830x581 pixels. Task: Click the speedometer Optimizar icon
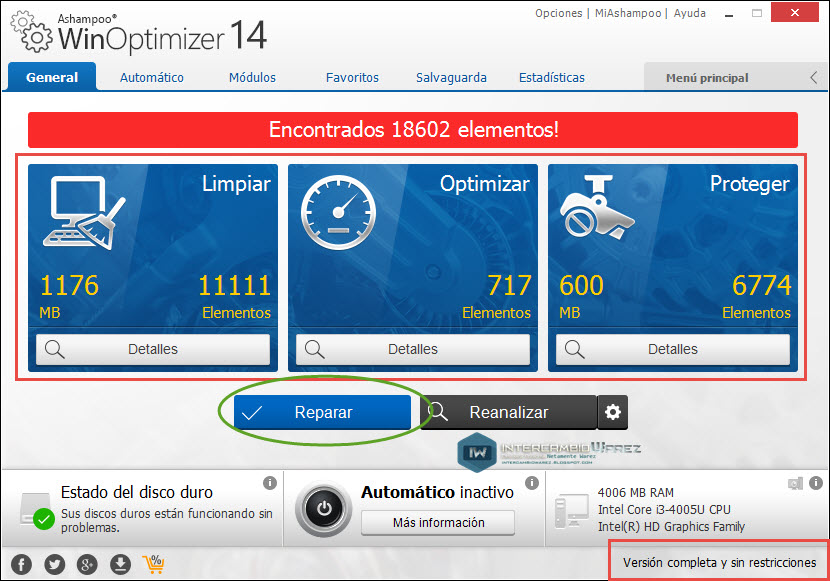[x=339, y=213]
